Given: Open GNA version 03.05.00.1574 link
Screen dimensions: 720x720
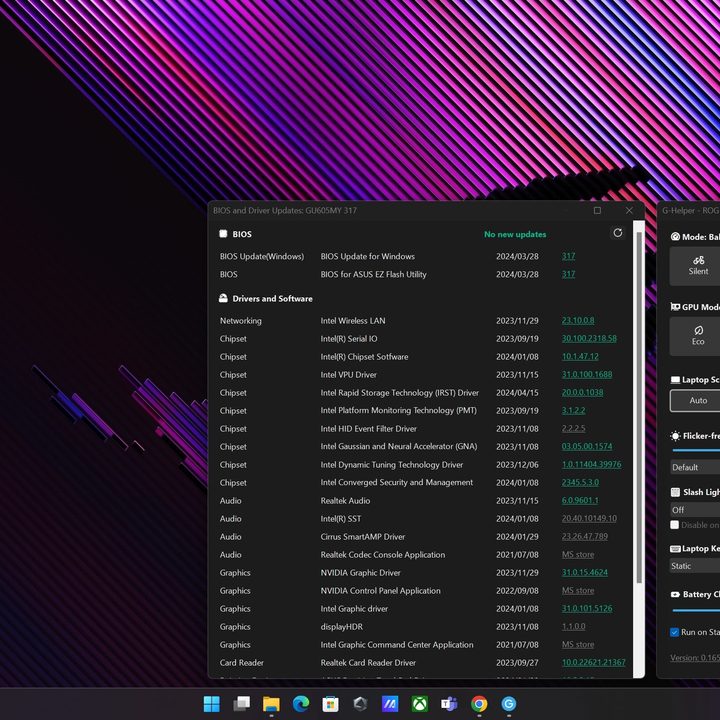Looking at the screenshot, I should pyautogui.click(x=587, y=446).
